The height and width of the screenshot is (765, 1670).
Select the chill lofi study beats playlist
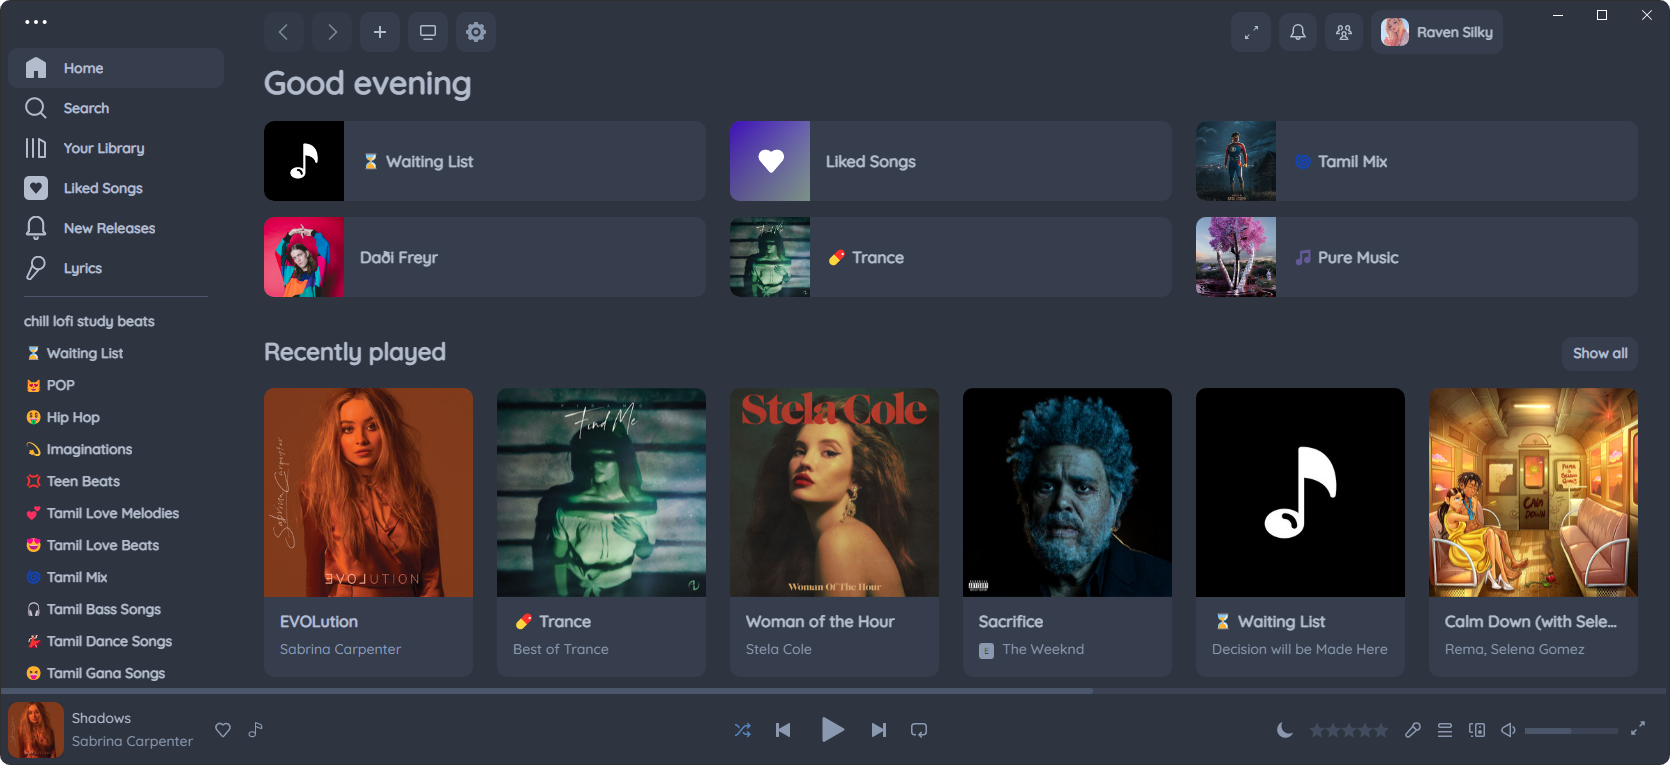[89, 321]
